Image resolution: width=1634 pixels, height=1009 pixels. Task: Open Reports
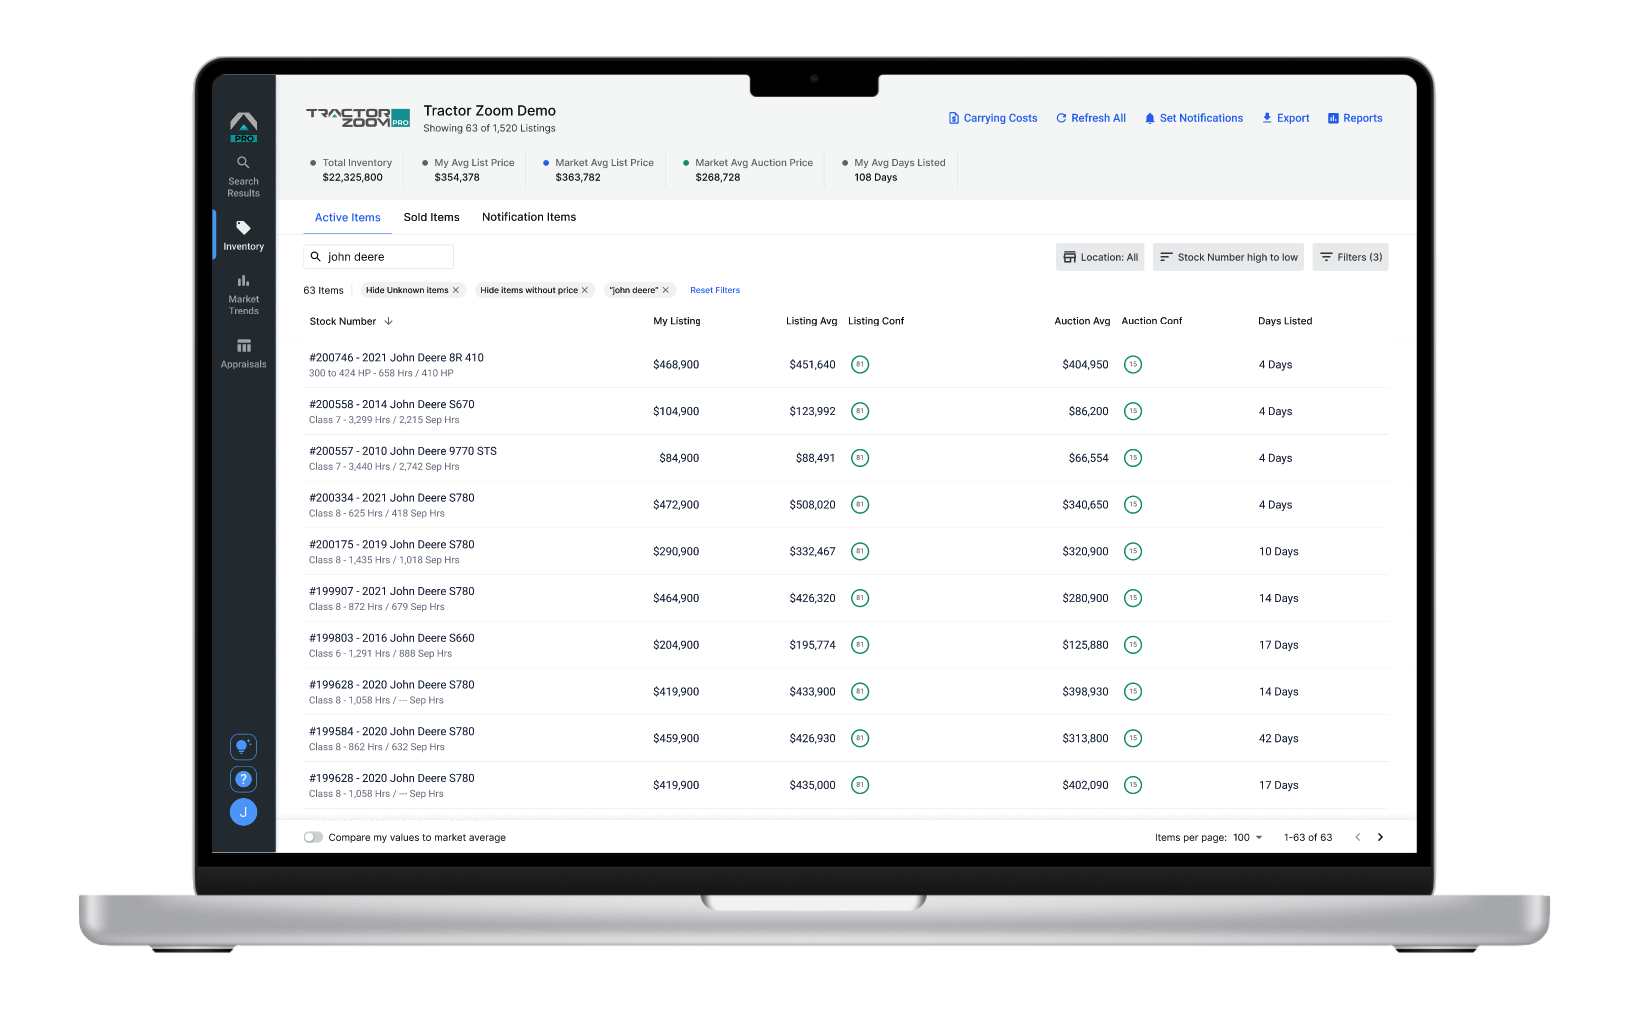[1355, 118]
